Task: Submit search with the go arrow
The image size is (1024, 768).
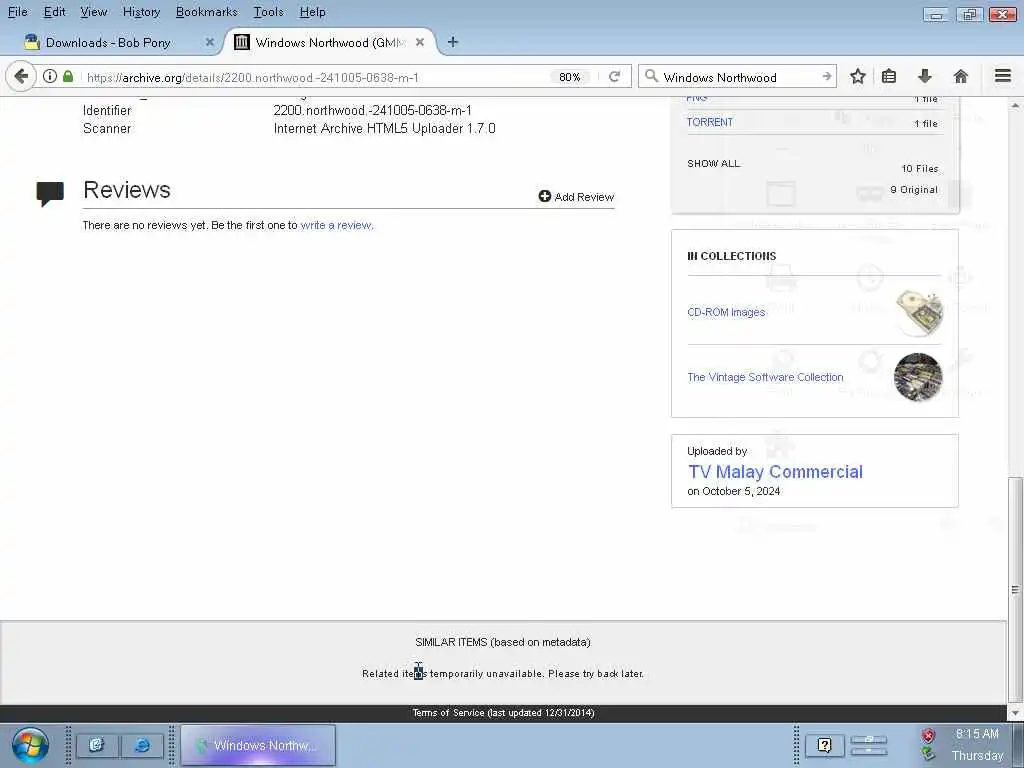Action: click(x=826, y=76)
